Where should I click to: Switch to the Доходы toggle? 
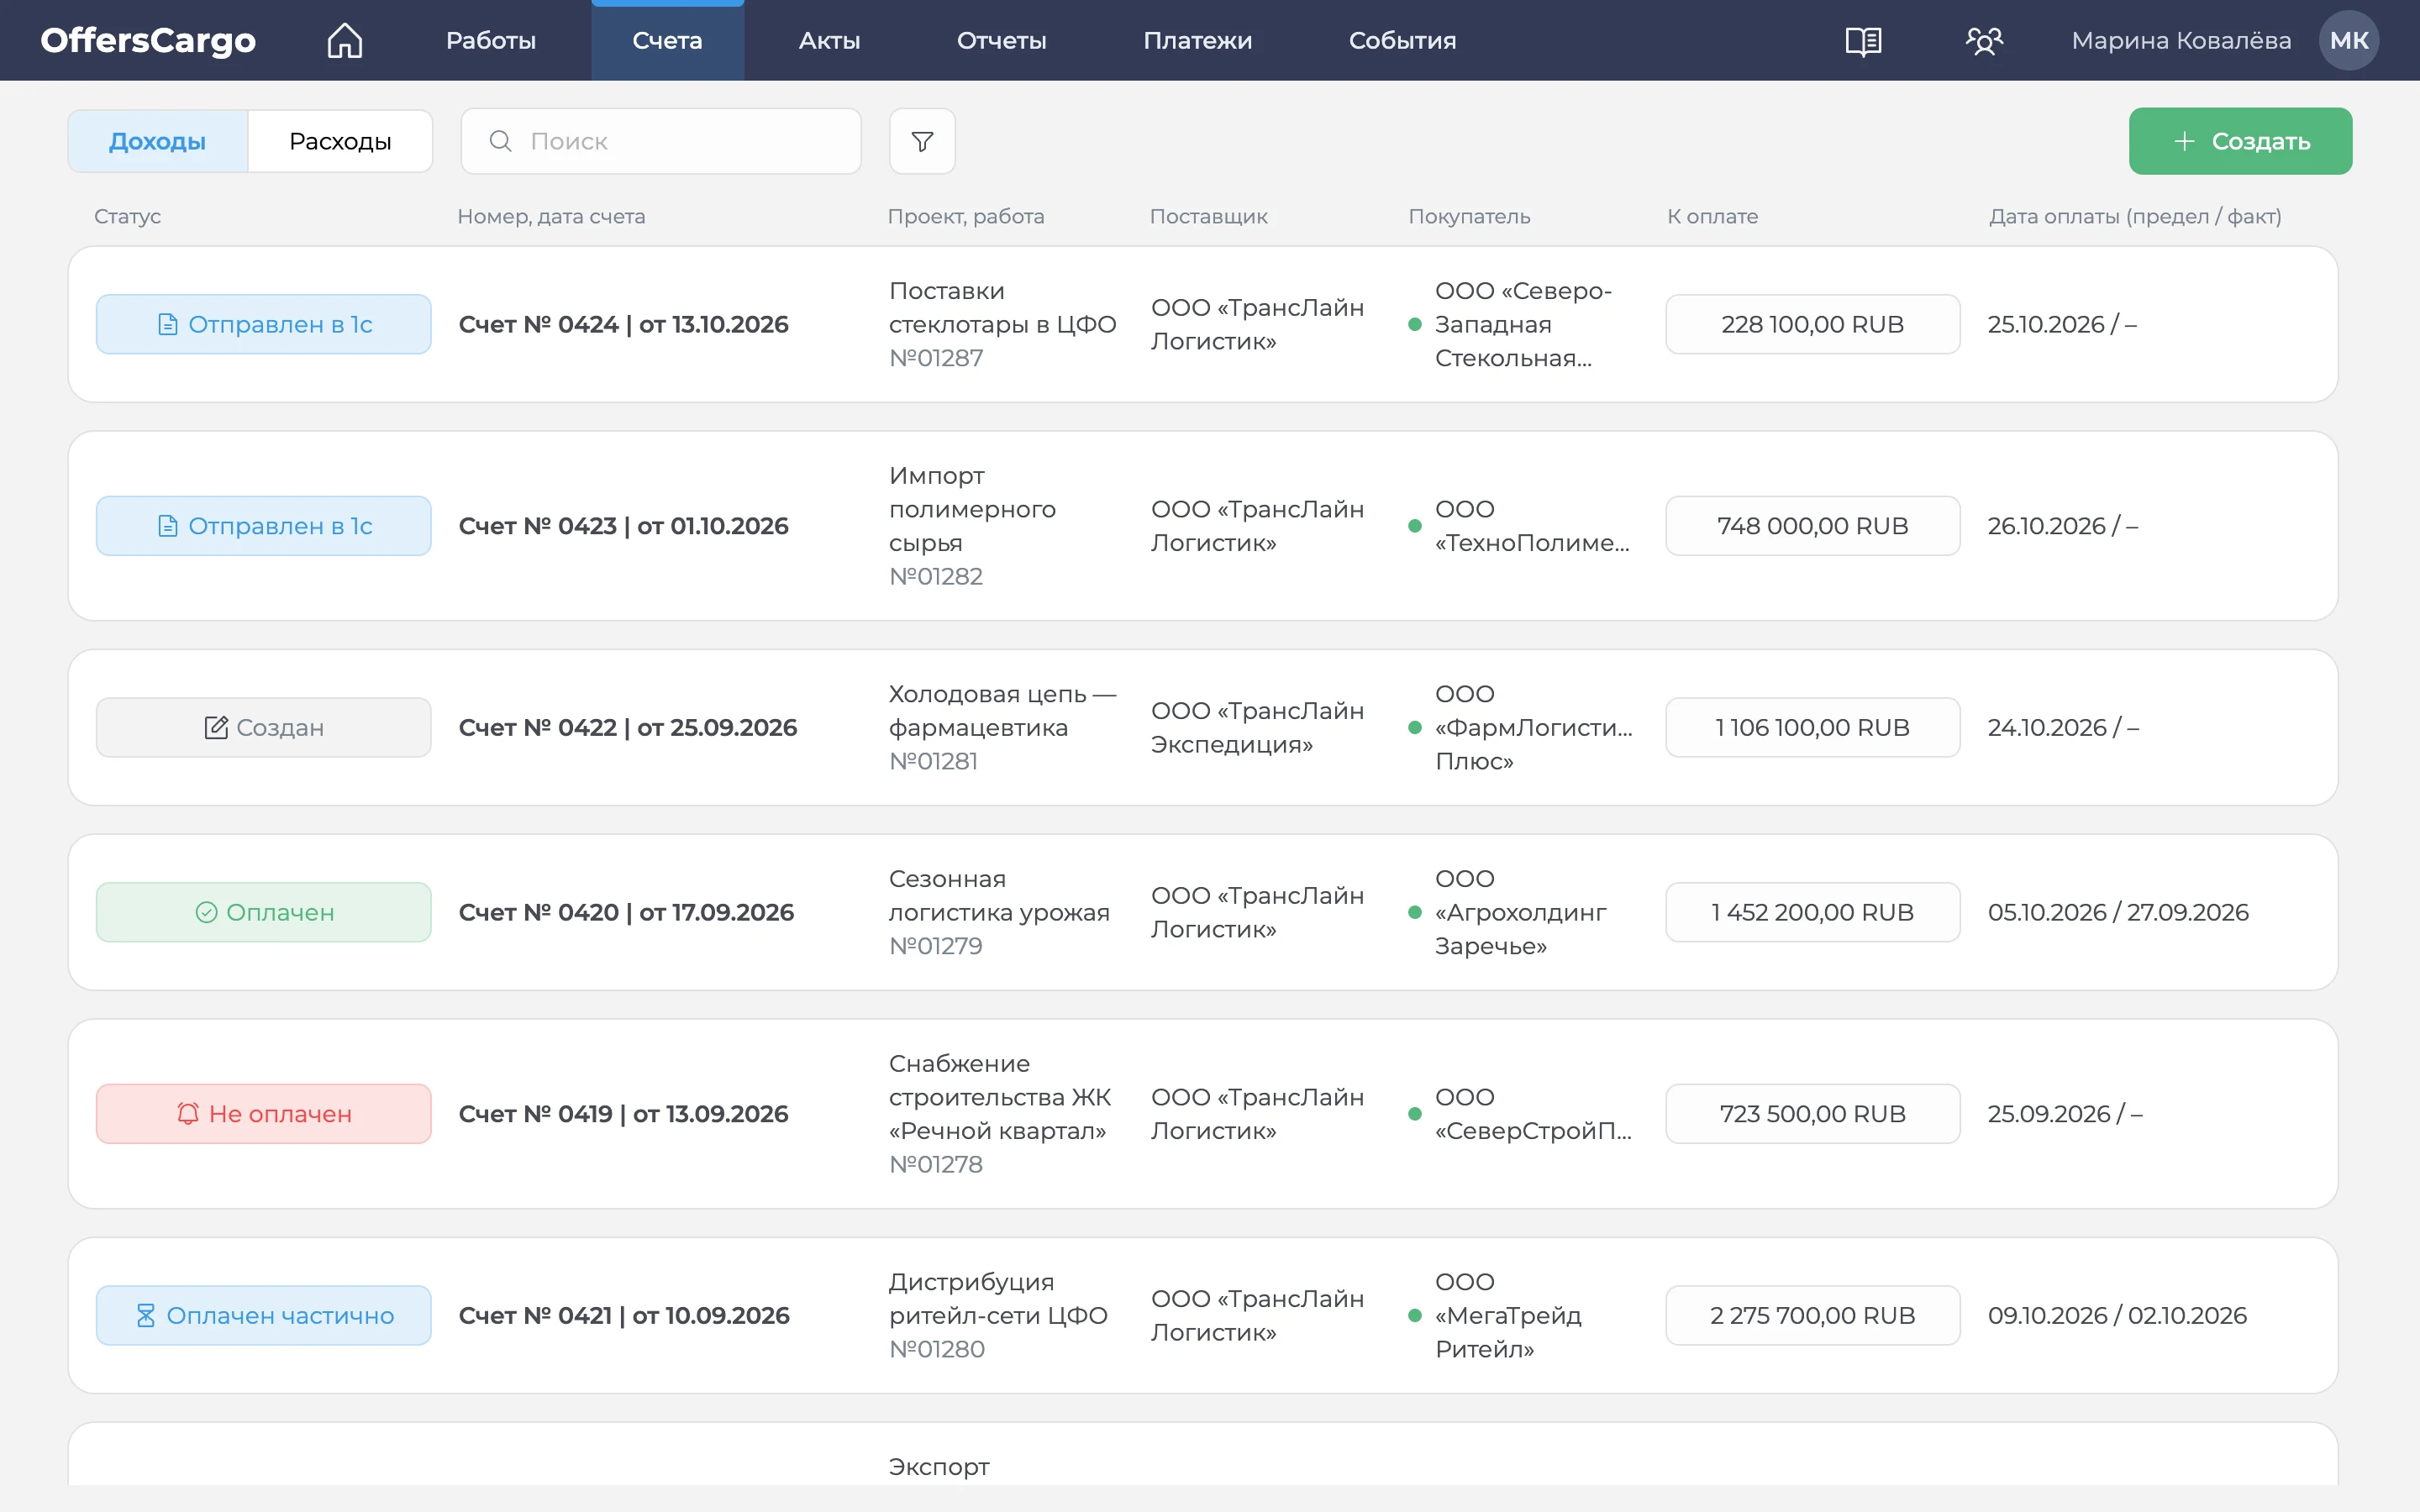point(158,141)
